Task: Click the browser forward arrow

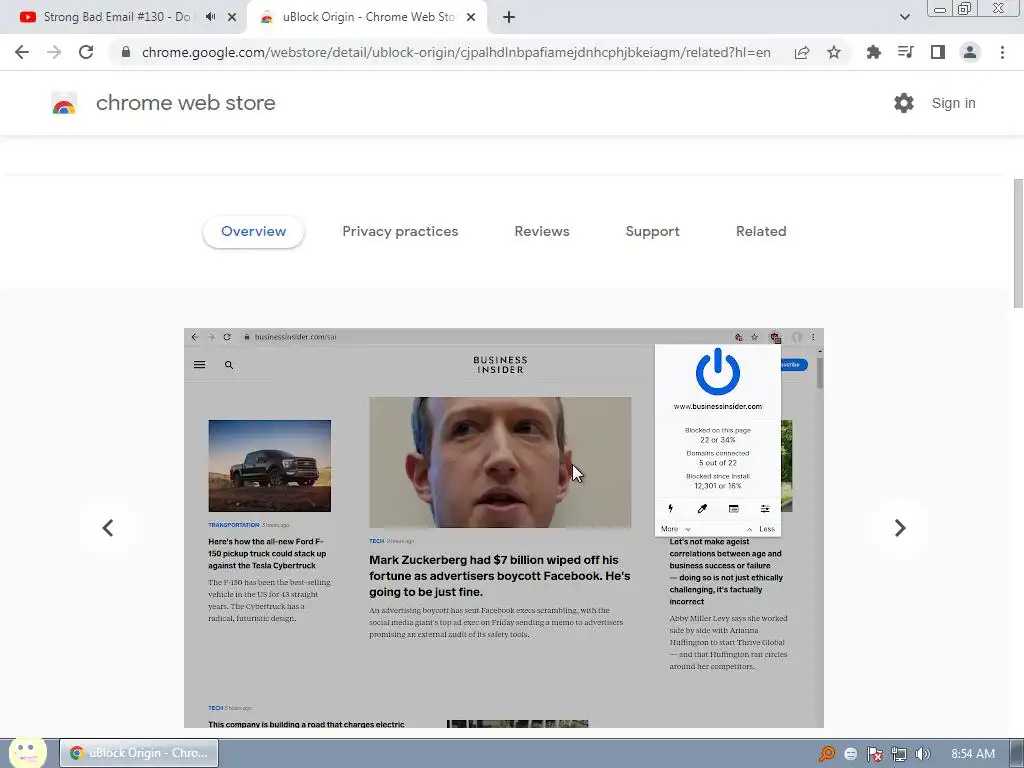Action: (54, 52)
